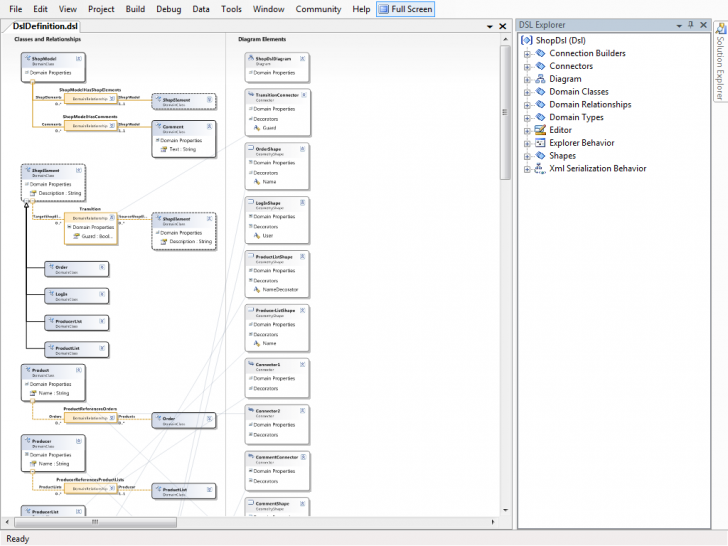The width and height of the screenshot is (728, 546).
Task: Open the DSL Explorer window position dropdown
Action: 681,25
